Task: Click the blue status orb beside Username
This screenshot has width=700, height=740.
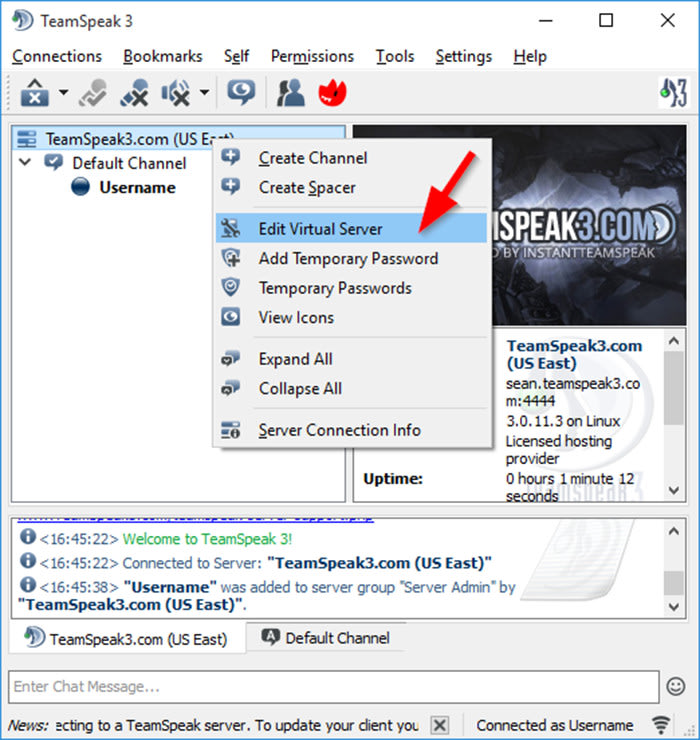Action: tap(80, 187)
